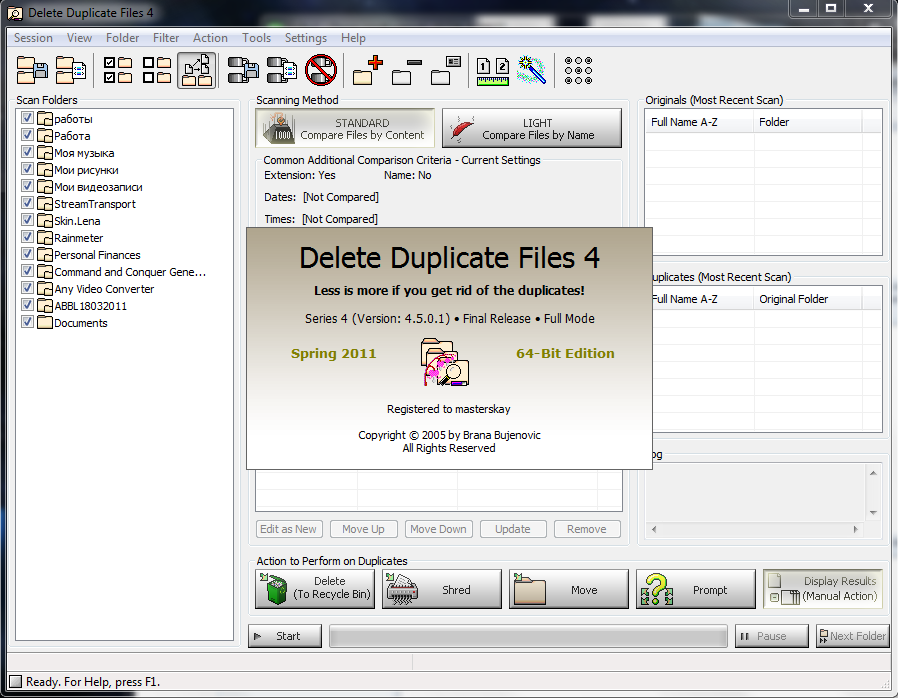Click the drives list toolbar icon
Screen dimensions: 898x698
pos(282,70)
